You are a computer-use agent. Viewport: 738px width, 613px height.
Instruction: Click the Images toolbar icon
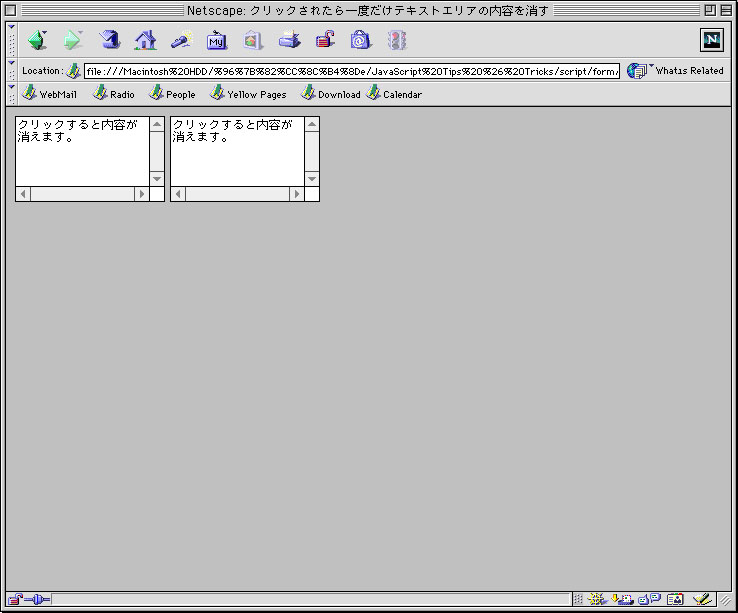252,40
